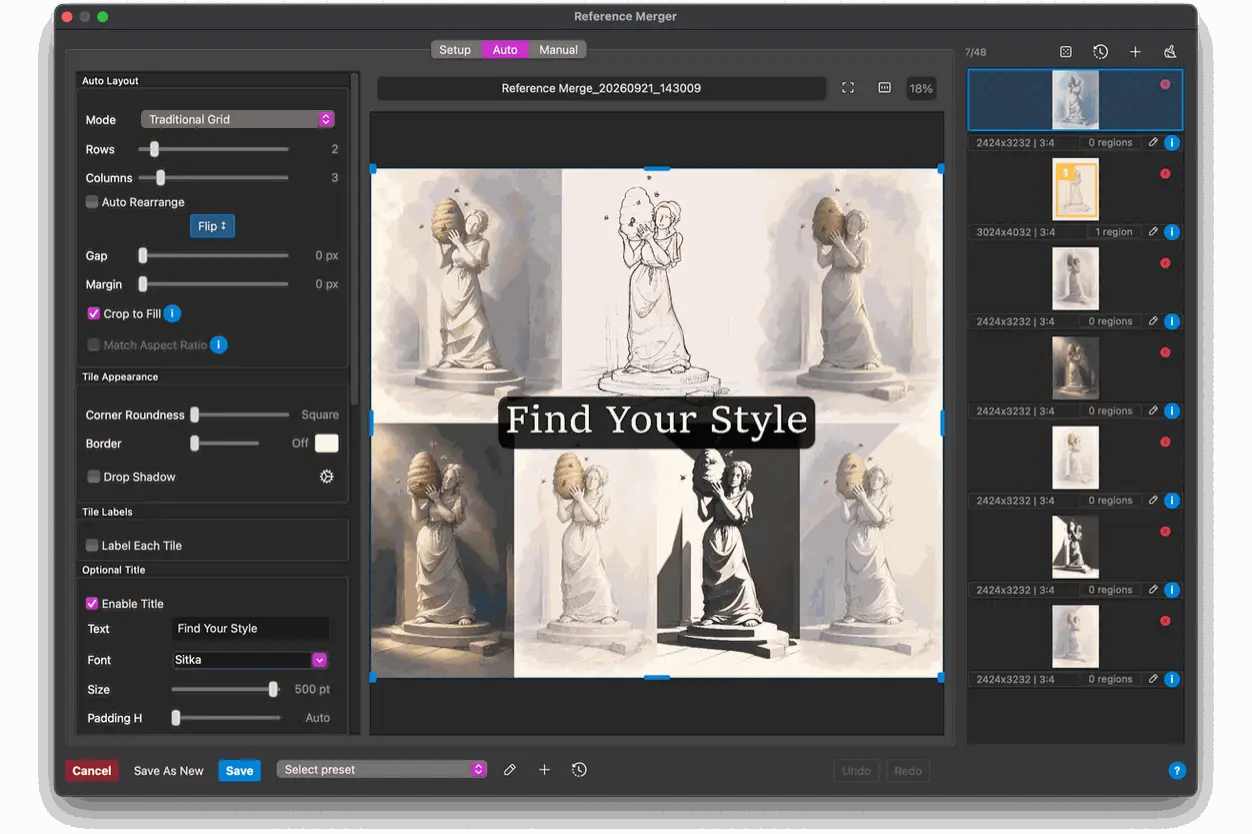Remove the image with the orange region marker
Viewport: 1252px width, 834px height.
tap(1165, 174)
